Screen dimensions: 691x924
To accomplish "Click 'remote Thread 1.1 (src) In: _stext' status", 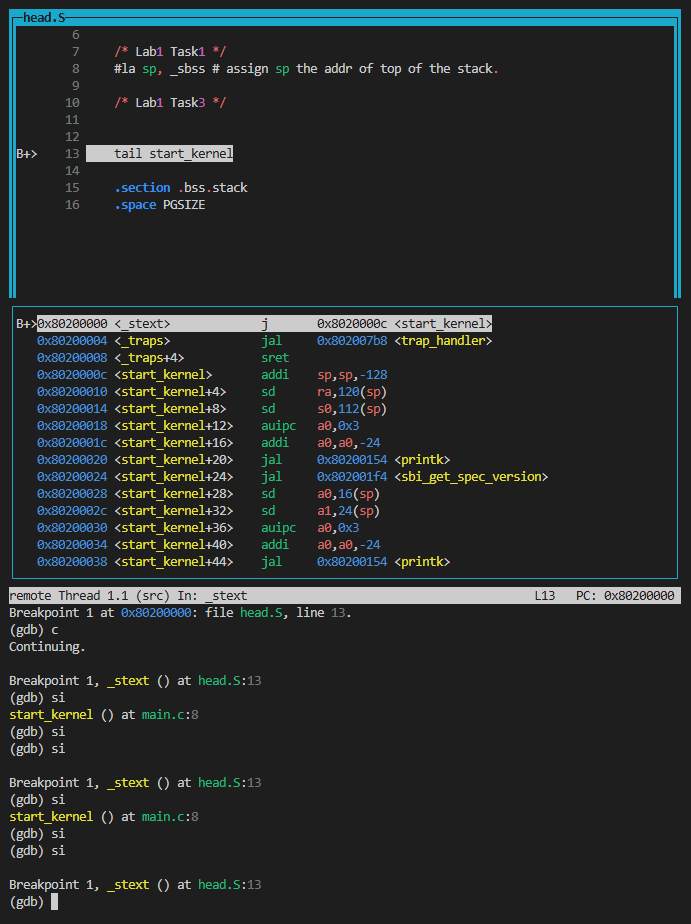I will tap(128, 596).
